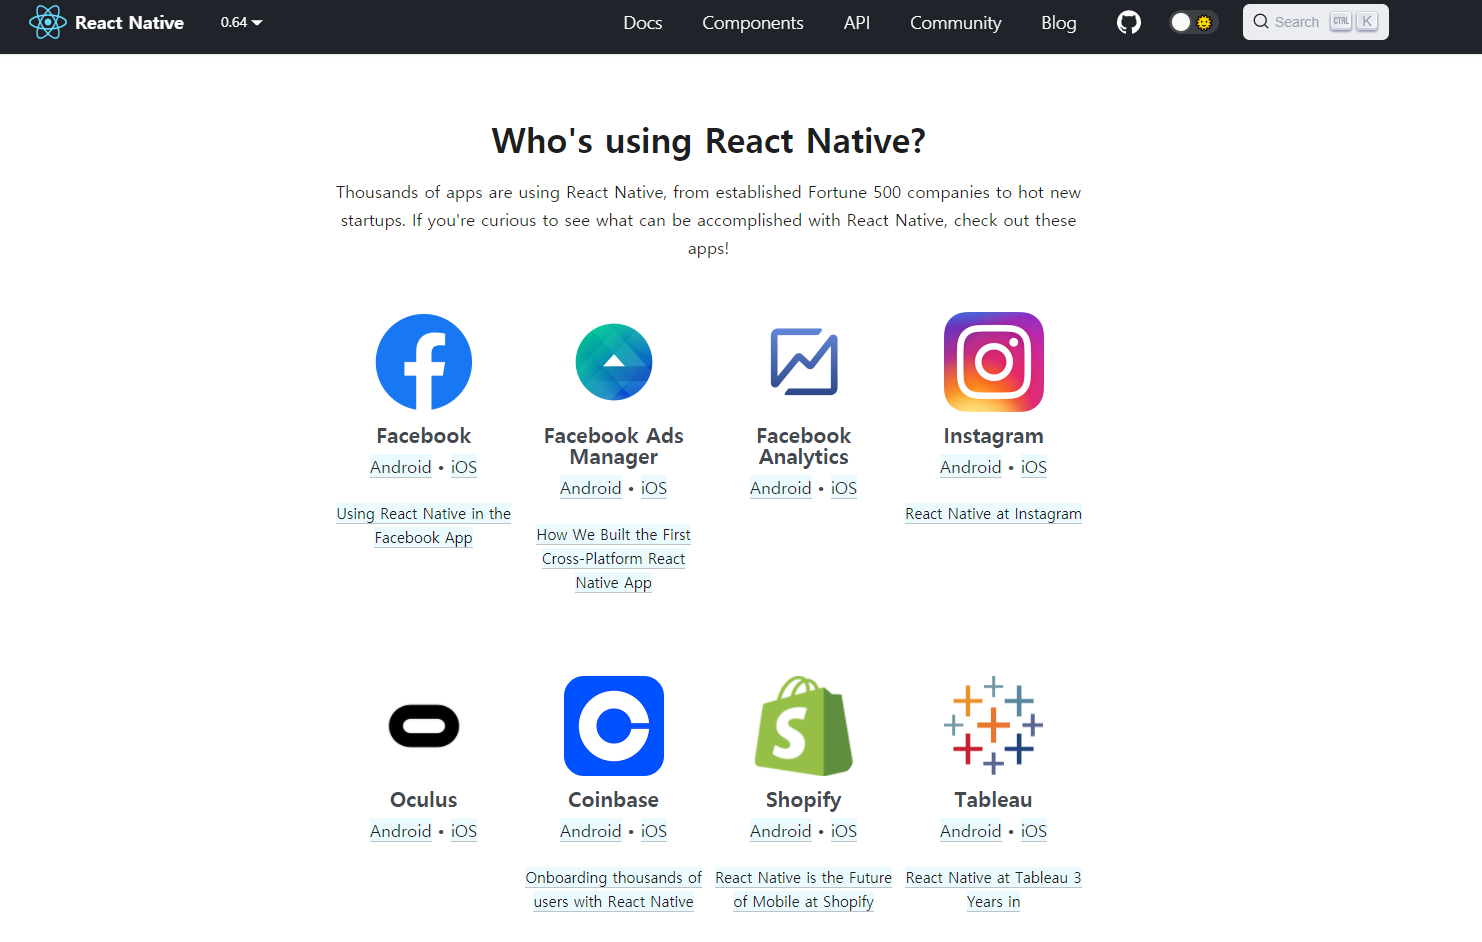Click the Oculus logo icon
Viewport: 1482px width, 942px height.
[x=424, y=726]
